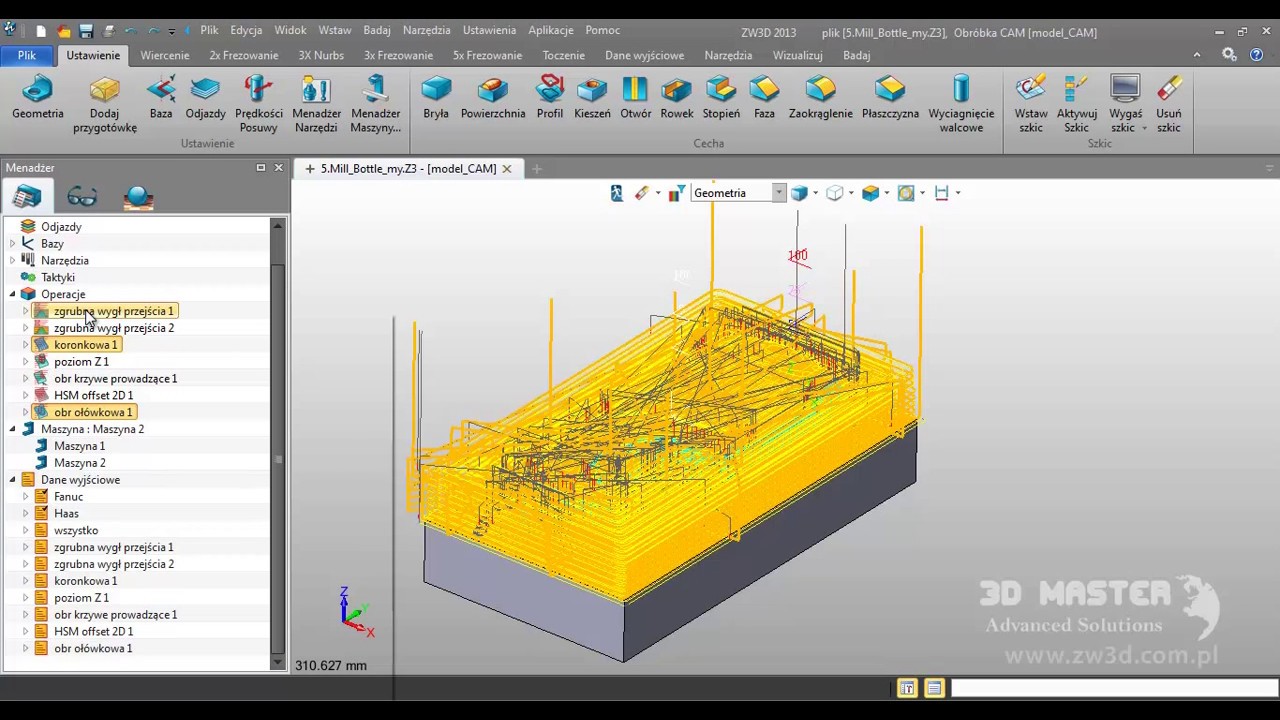Click the color filter icon beside the Geometria box
The height and width of the screenshot is (720, 1280).
[x=677, y=193]
